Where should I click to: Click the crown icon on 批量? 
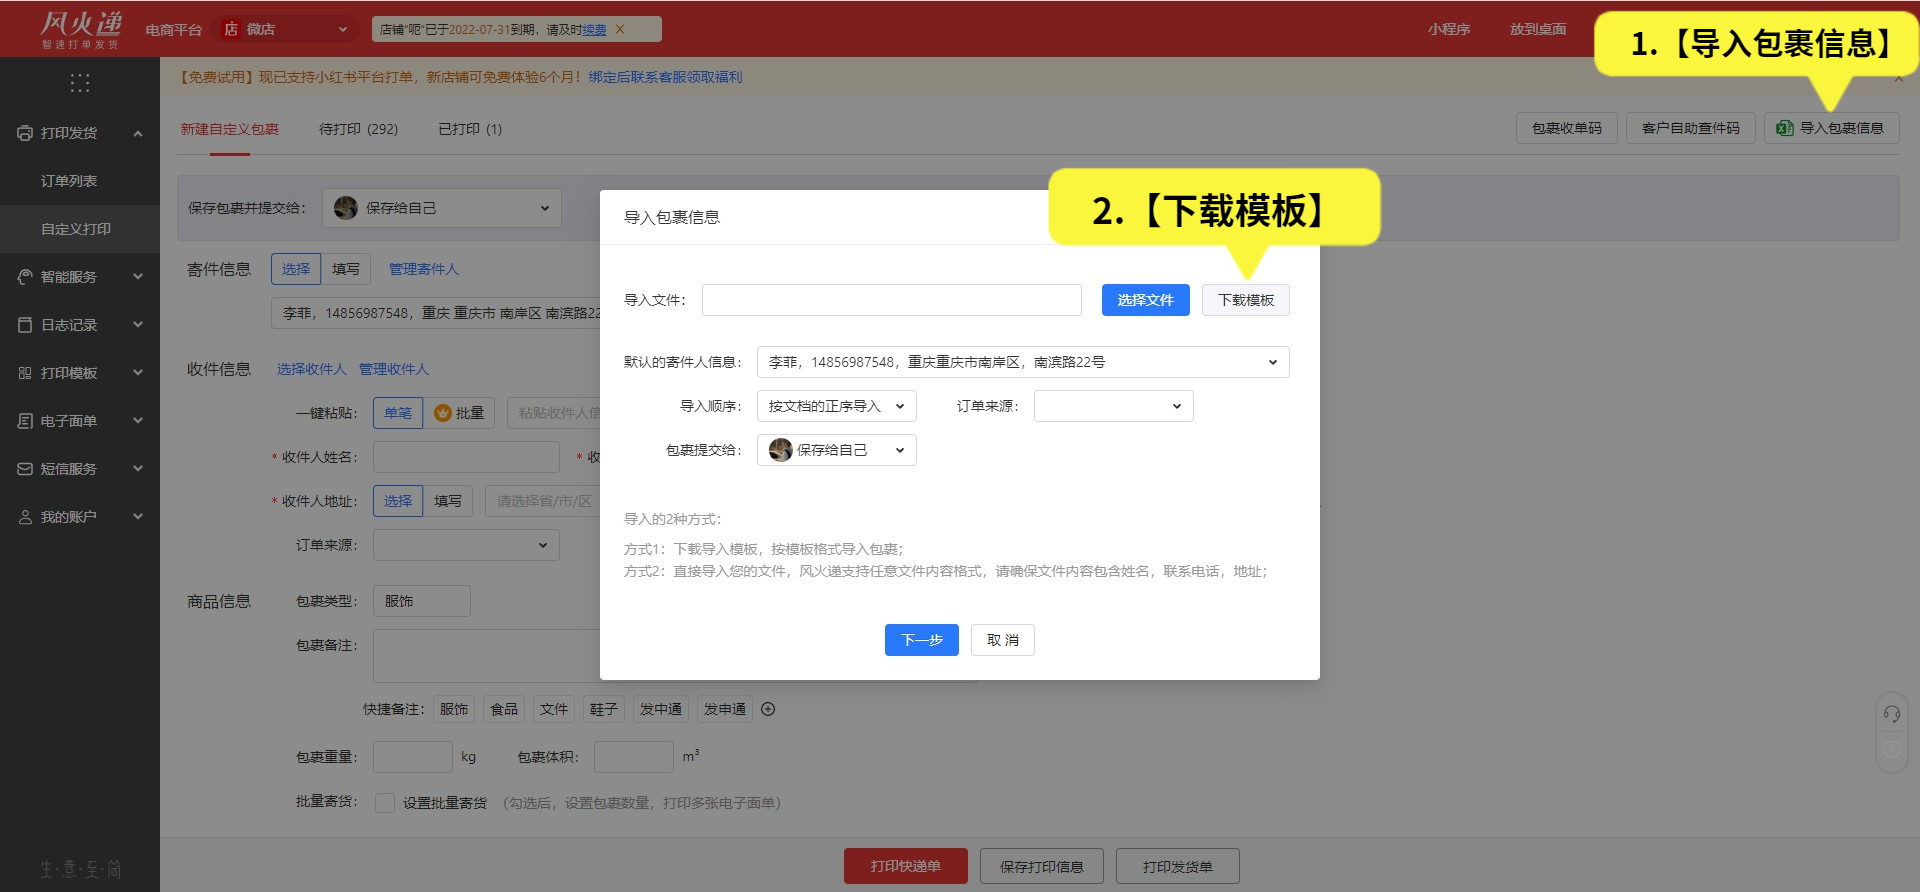(x=443, y=413)
